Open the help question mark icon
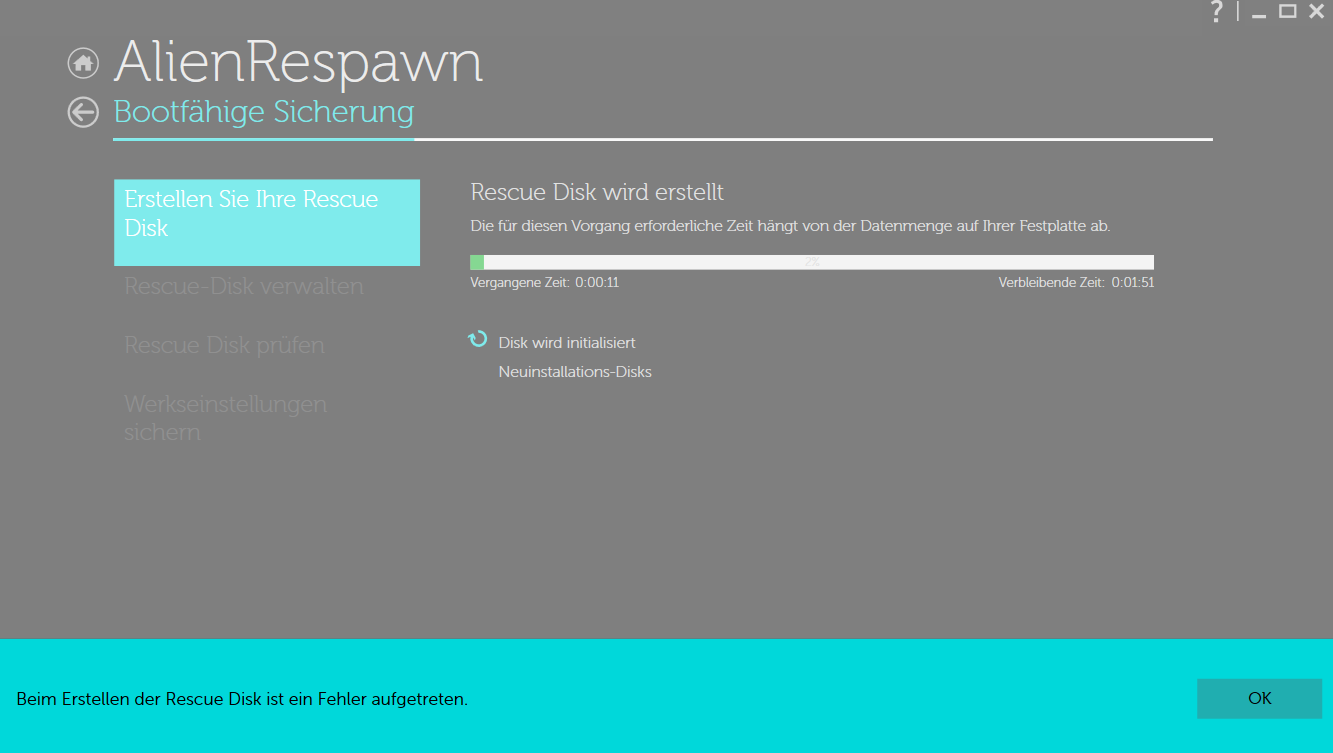This screenshot has height=753, width=1333. [x=1217, y=12]
